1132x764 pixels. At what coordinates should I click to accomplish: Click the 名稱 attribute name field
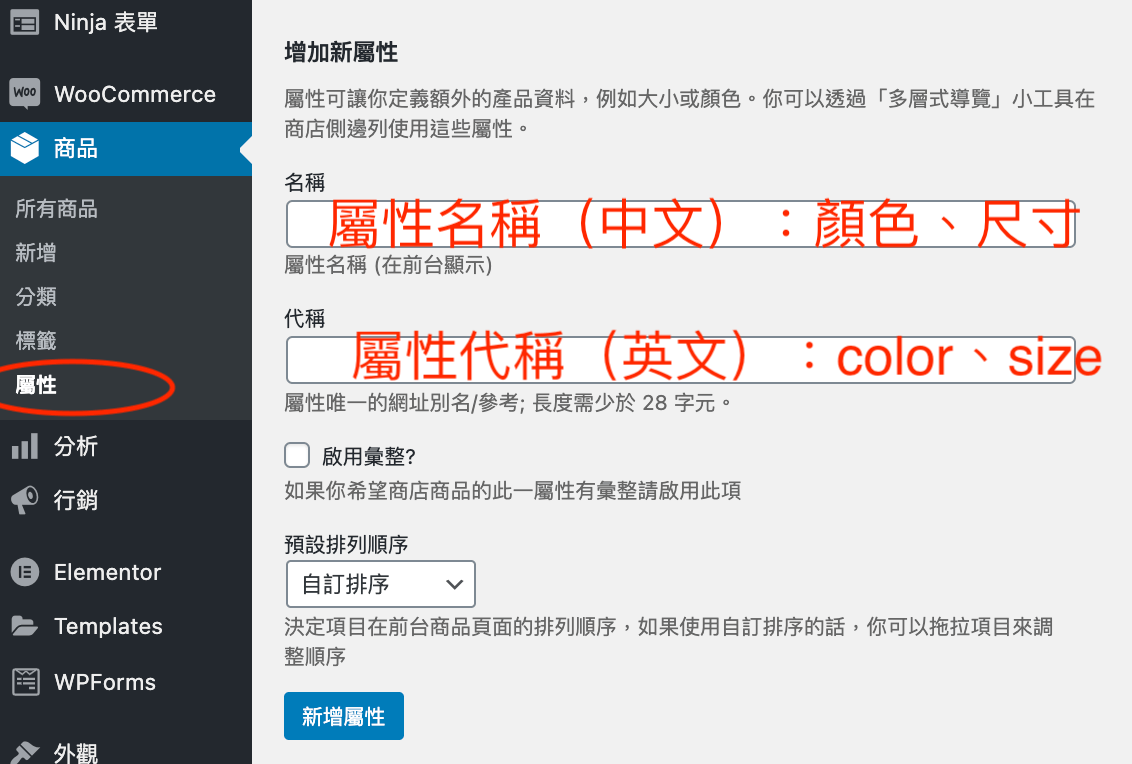(680, 224)
